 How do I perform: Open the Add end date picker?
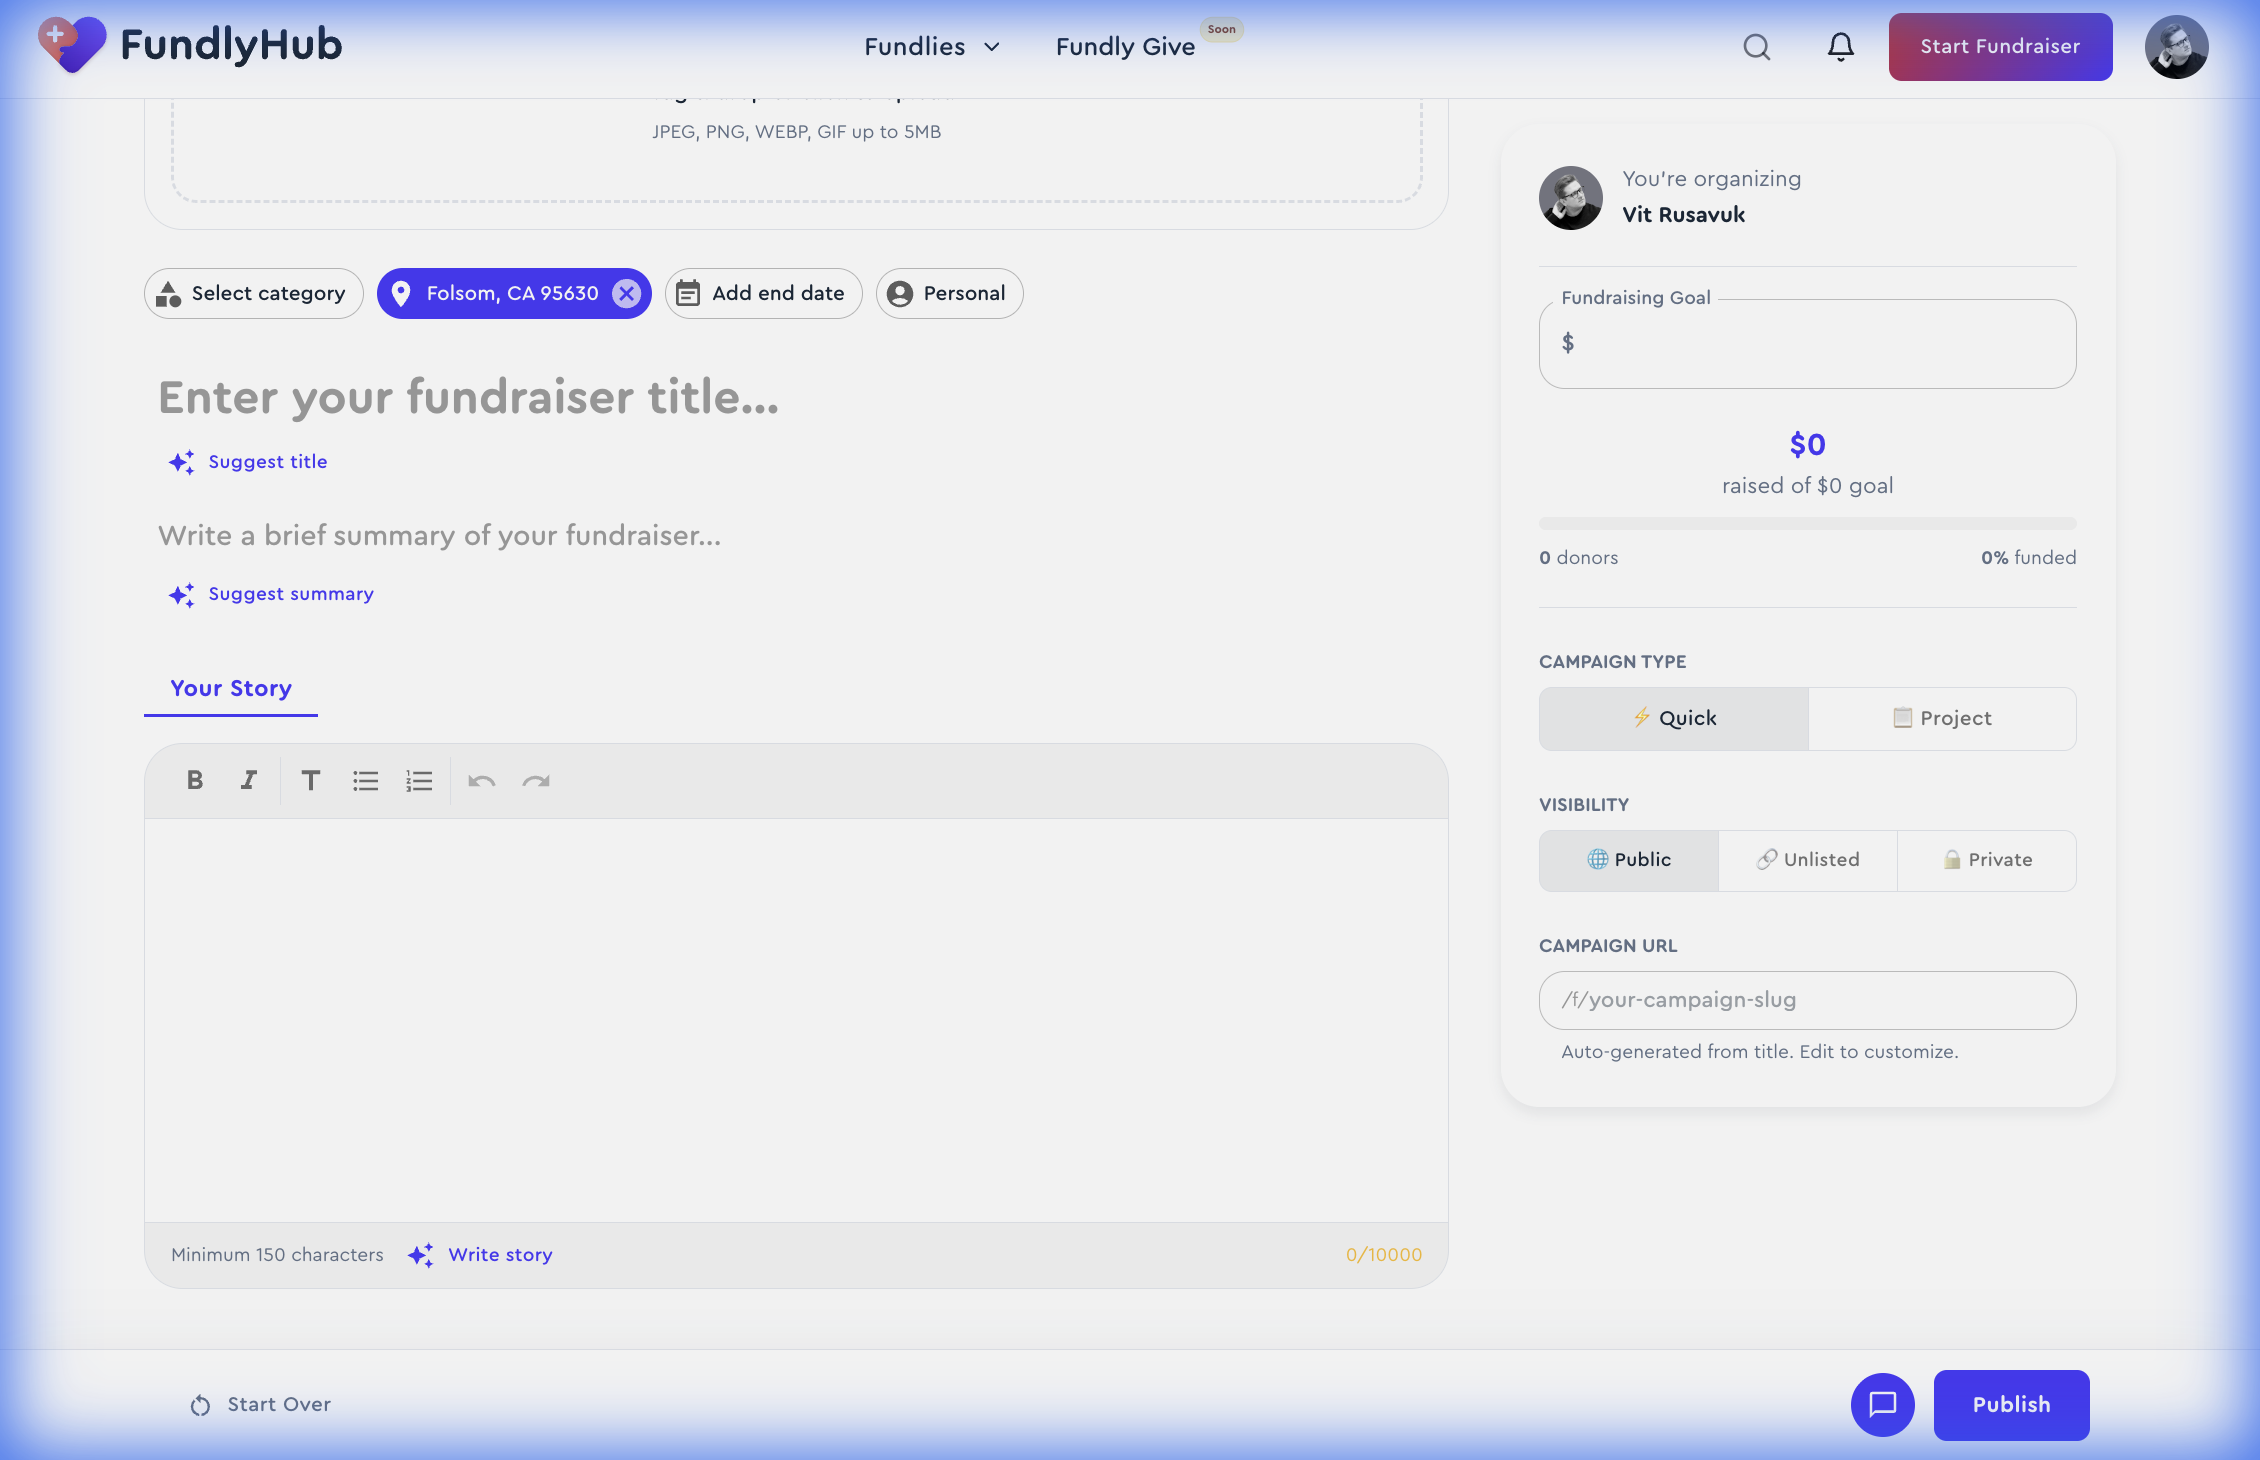[x=763, y=293]
